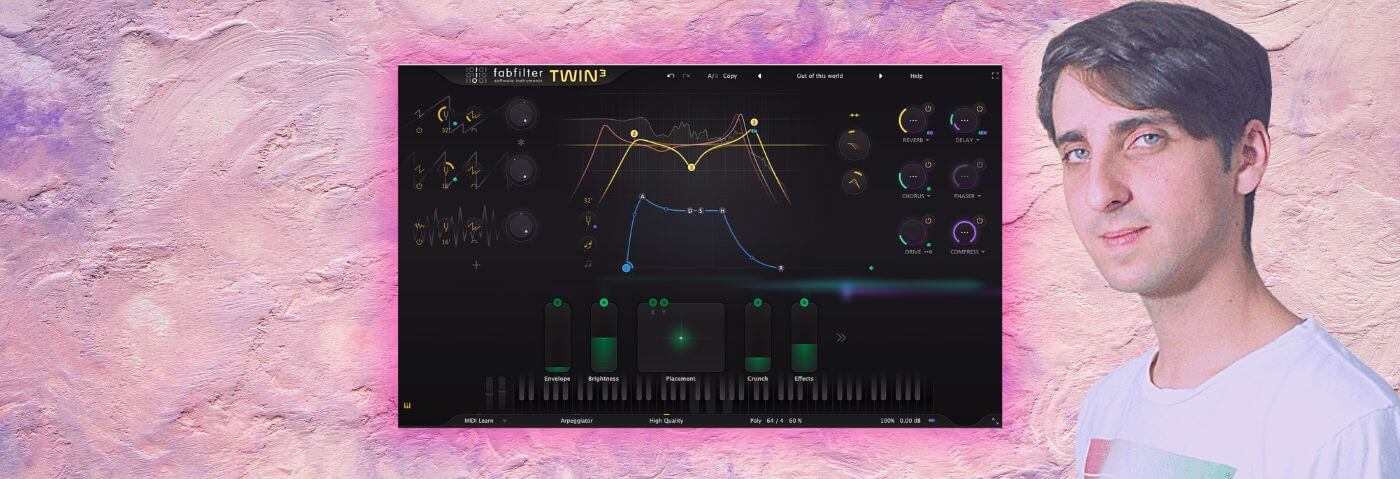The width and height of the screenshot is (1400, 479).
Task: Go to the next preset arrow
Action: click(x=881, y=76)
